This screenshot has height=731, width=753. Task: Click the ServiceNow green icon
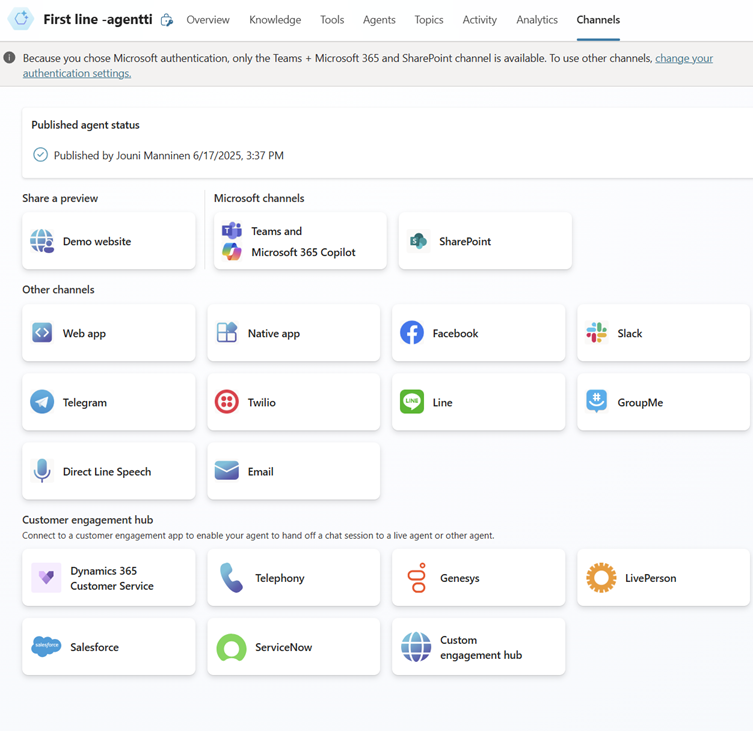(231, 647)
